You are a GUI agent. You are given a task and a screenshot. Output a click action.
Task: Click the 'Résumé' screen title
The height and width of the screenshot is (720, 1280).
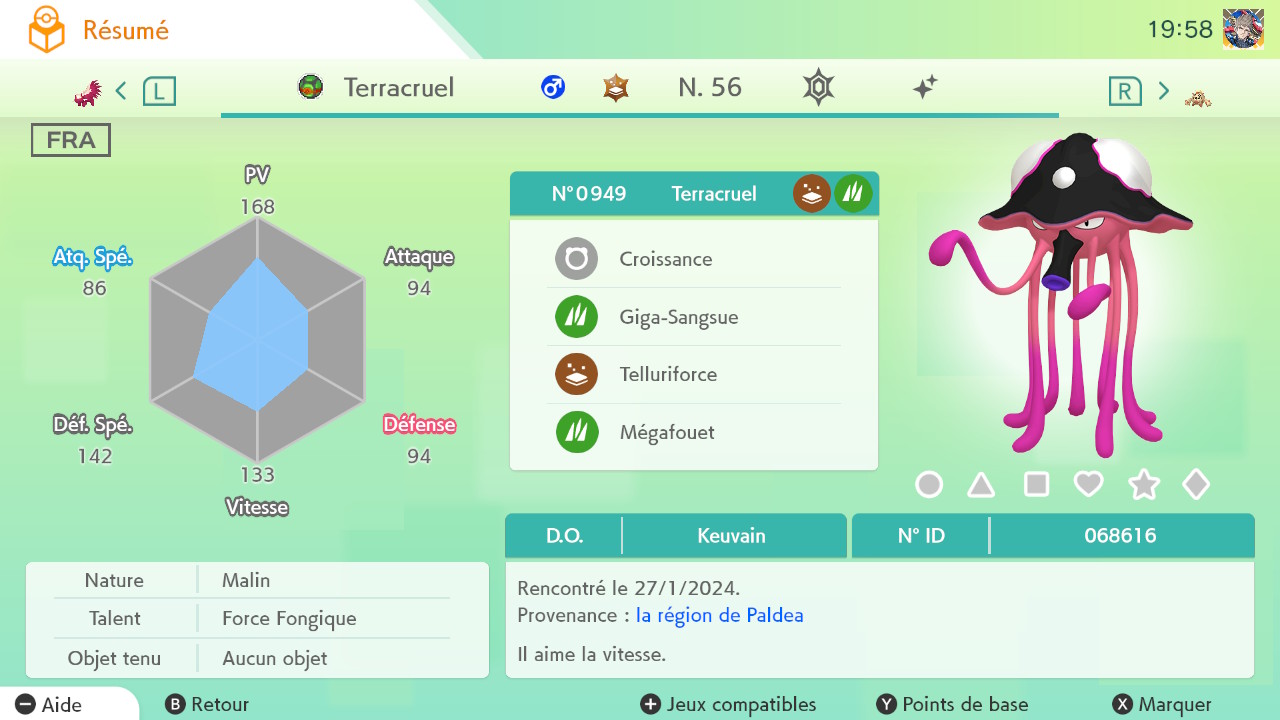coord(126,31)
